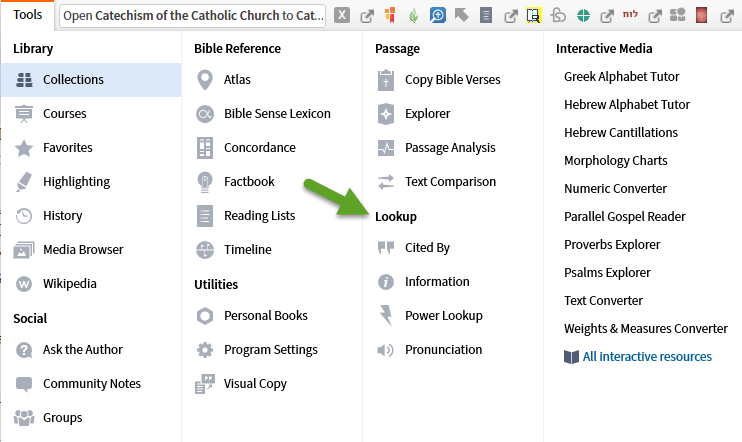Click the Pronunciation speaker icon

[x=386, y=350]
